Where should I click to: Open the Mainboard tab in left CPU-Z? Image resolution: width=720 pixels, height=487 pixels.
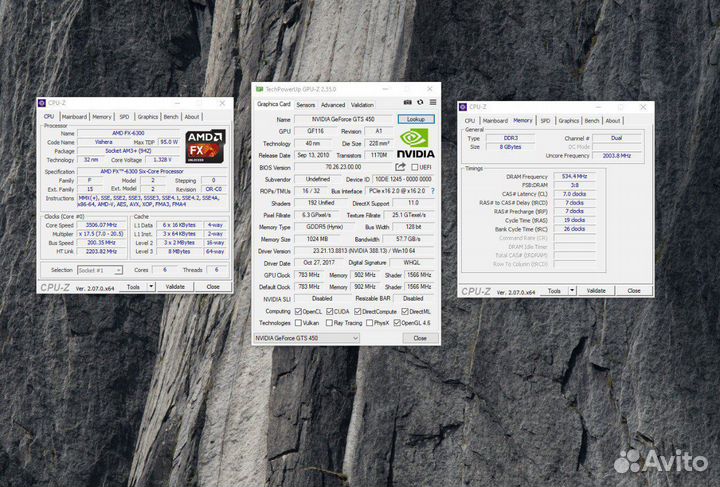click(x=75, y=117)
